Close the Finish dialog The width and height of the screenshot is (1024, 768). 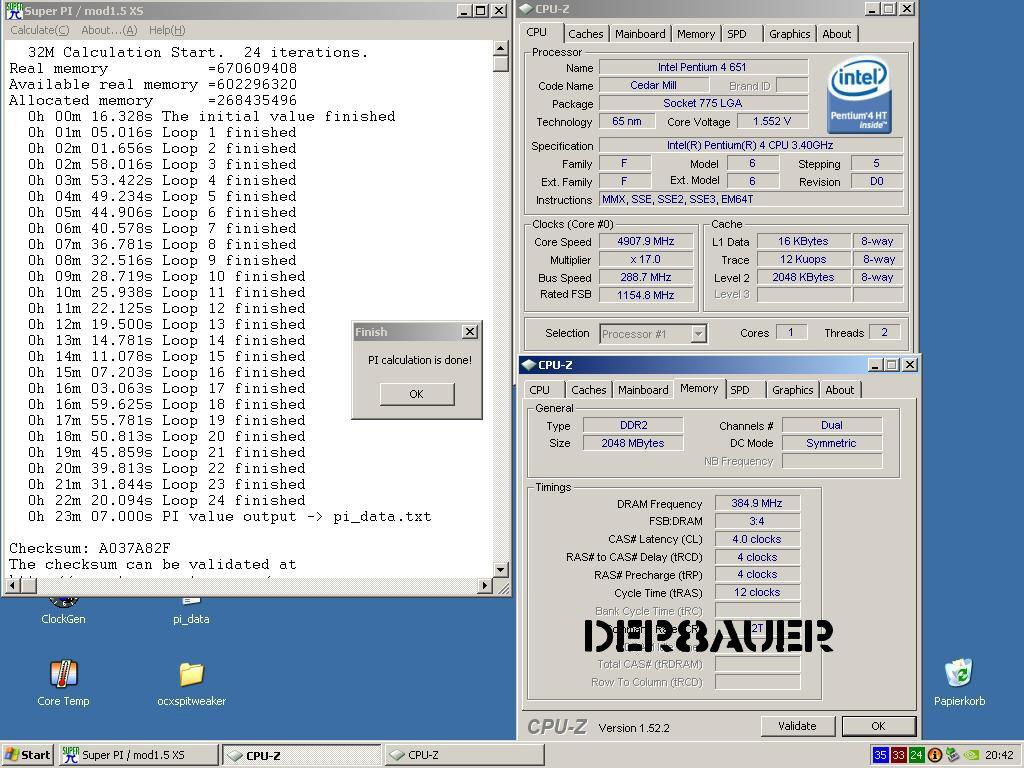coord(470,332)
